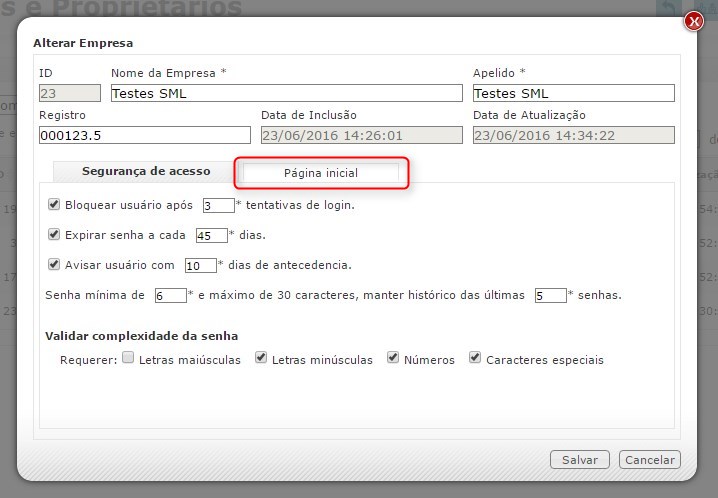Uncheck the Expirar senha a cada option

click(x=54, y=235)
